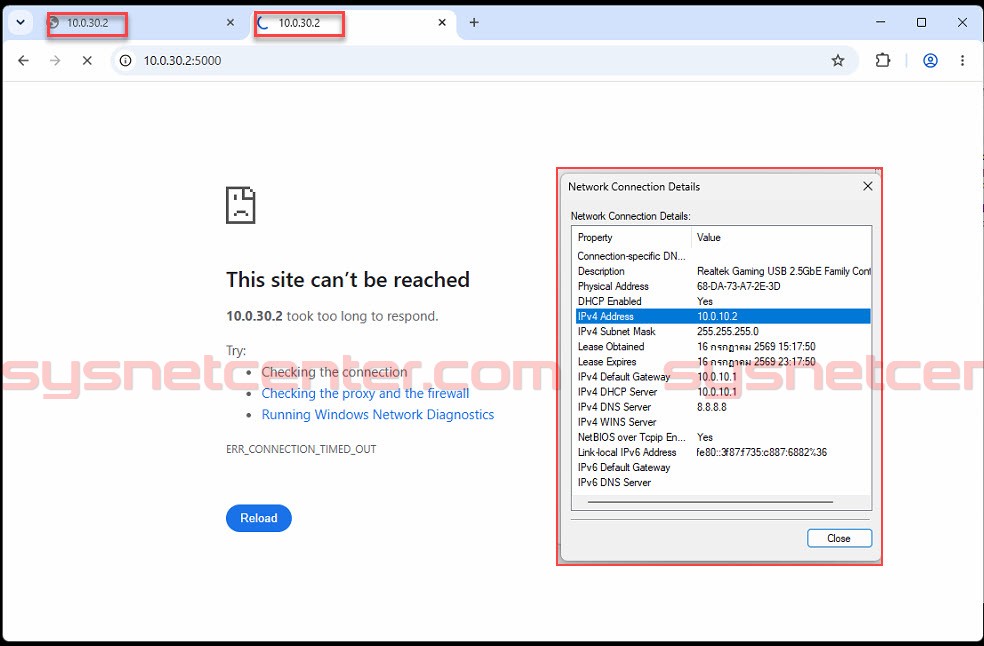Viewport: 984px width, 646px height.
Task: Select the IPv6 Default Gateway row
Action: pyautogui.click(x=723, y=467)
